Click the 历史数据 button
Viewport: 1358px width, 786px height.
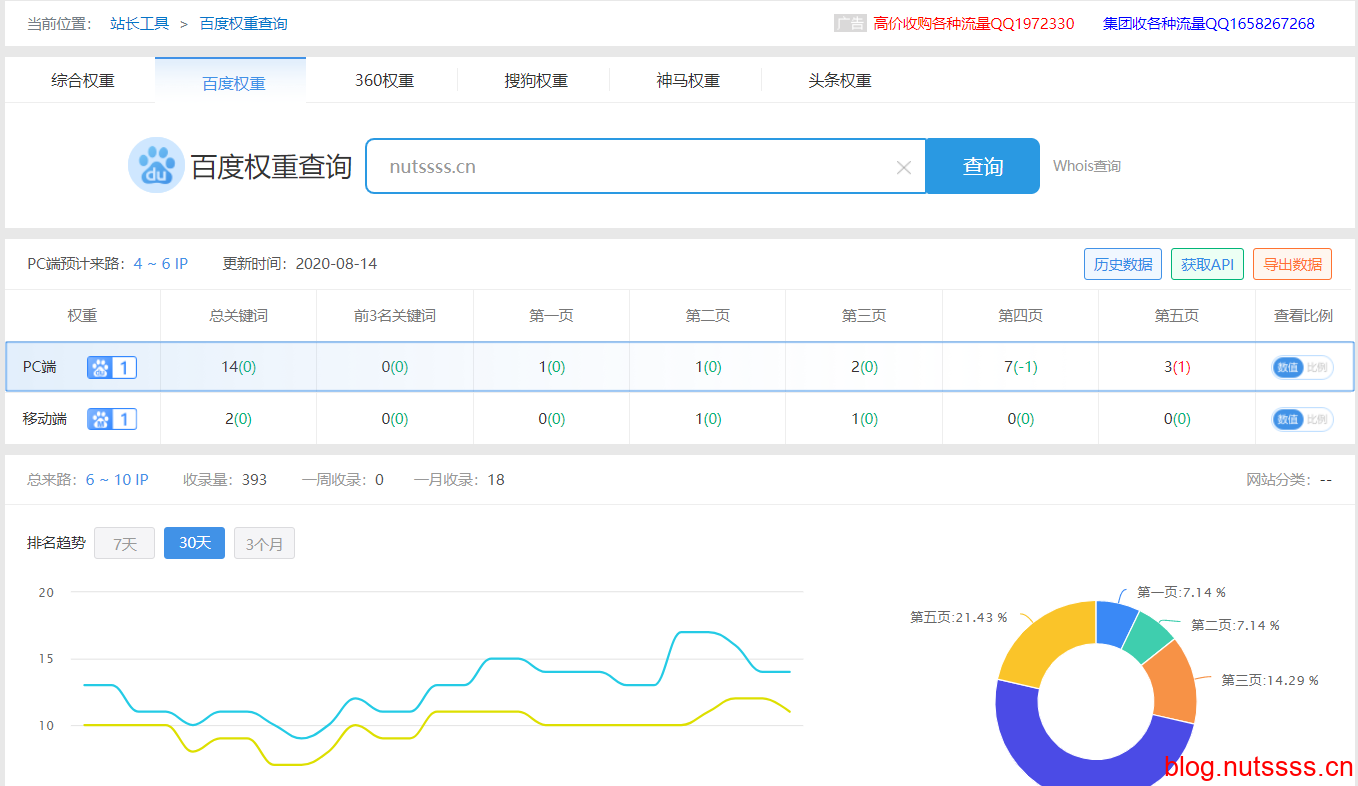pos(1123,264)
